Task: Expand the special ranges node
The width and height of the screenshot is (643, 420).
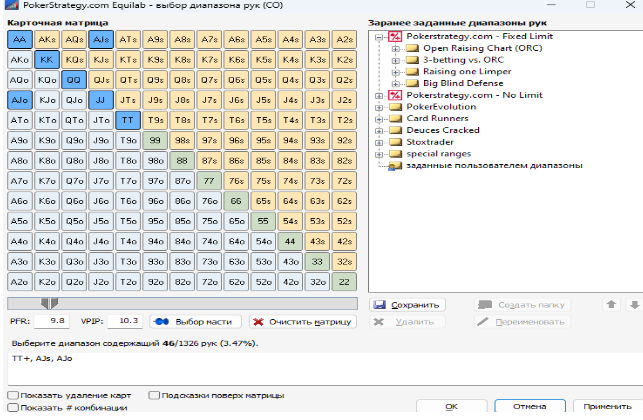Action: [379, 154]
